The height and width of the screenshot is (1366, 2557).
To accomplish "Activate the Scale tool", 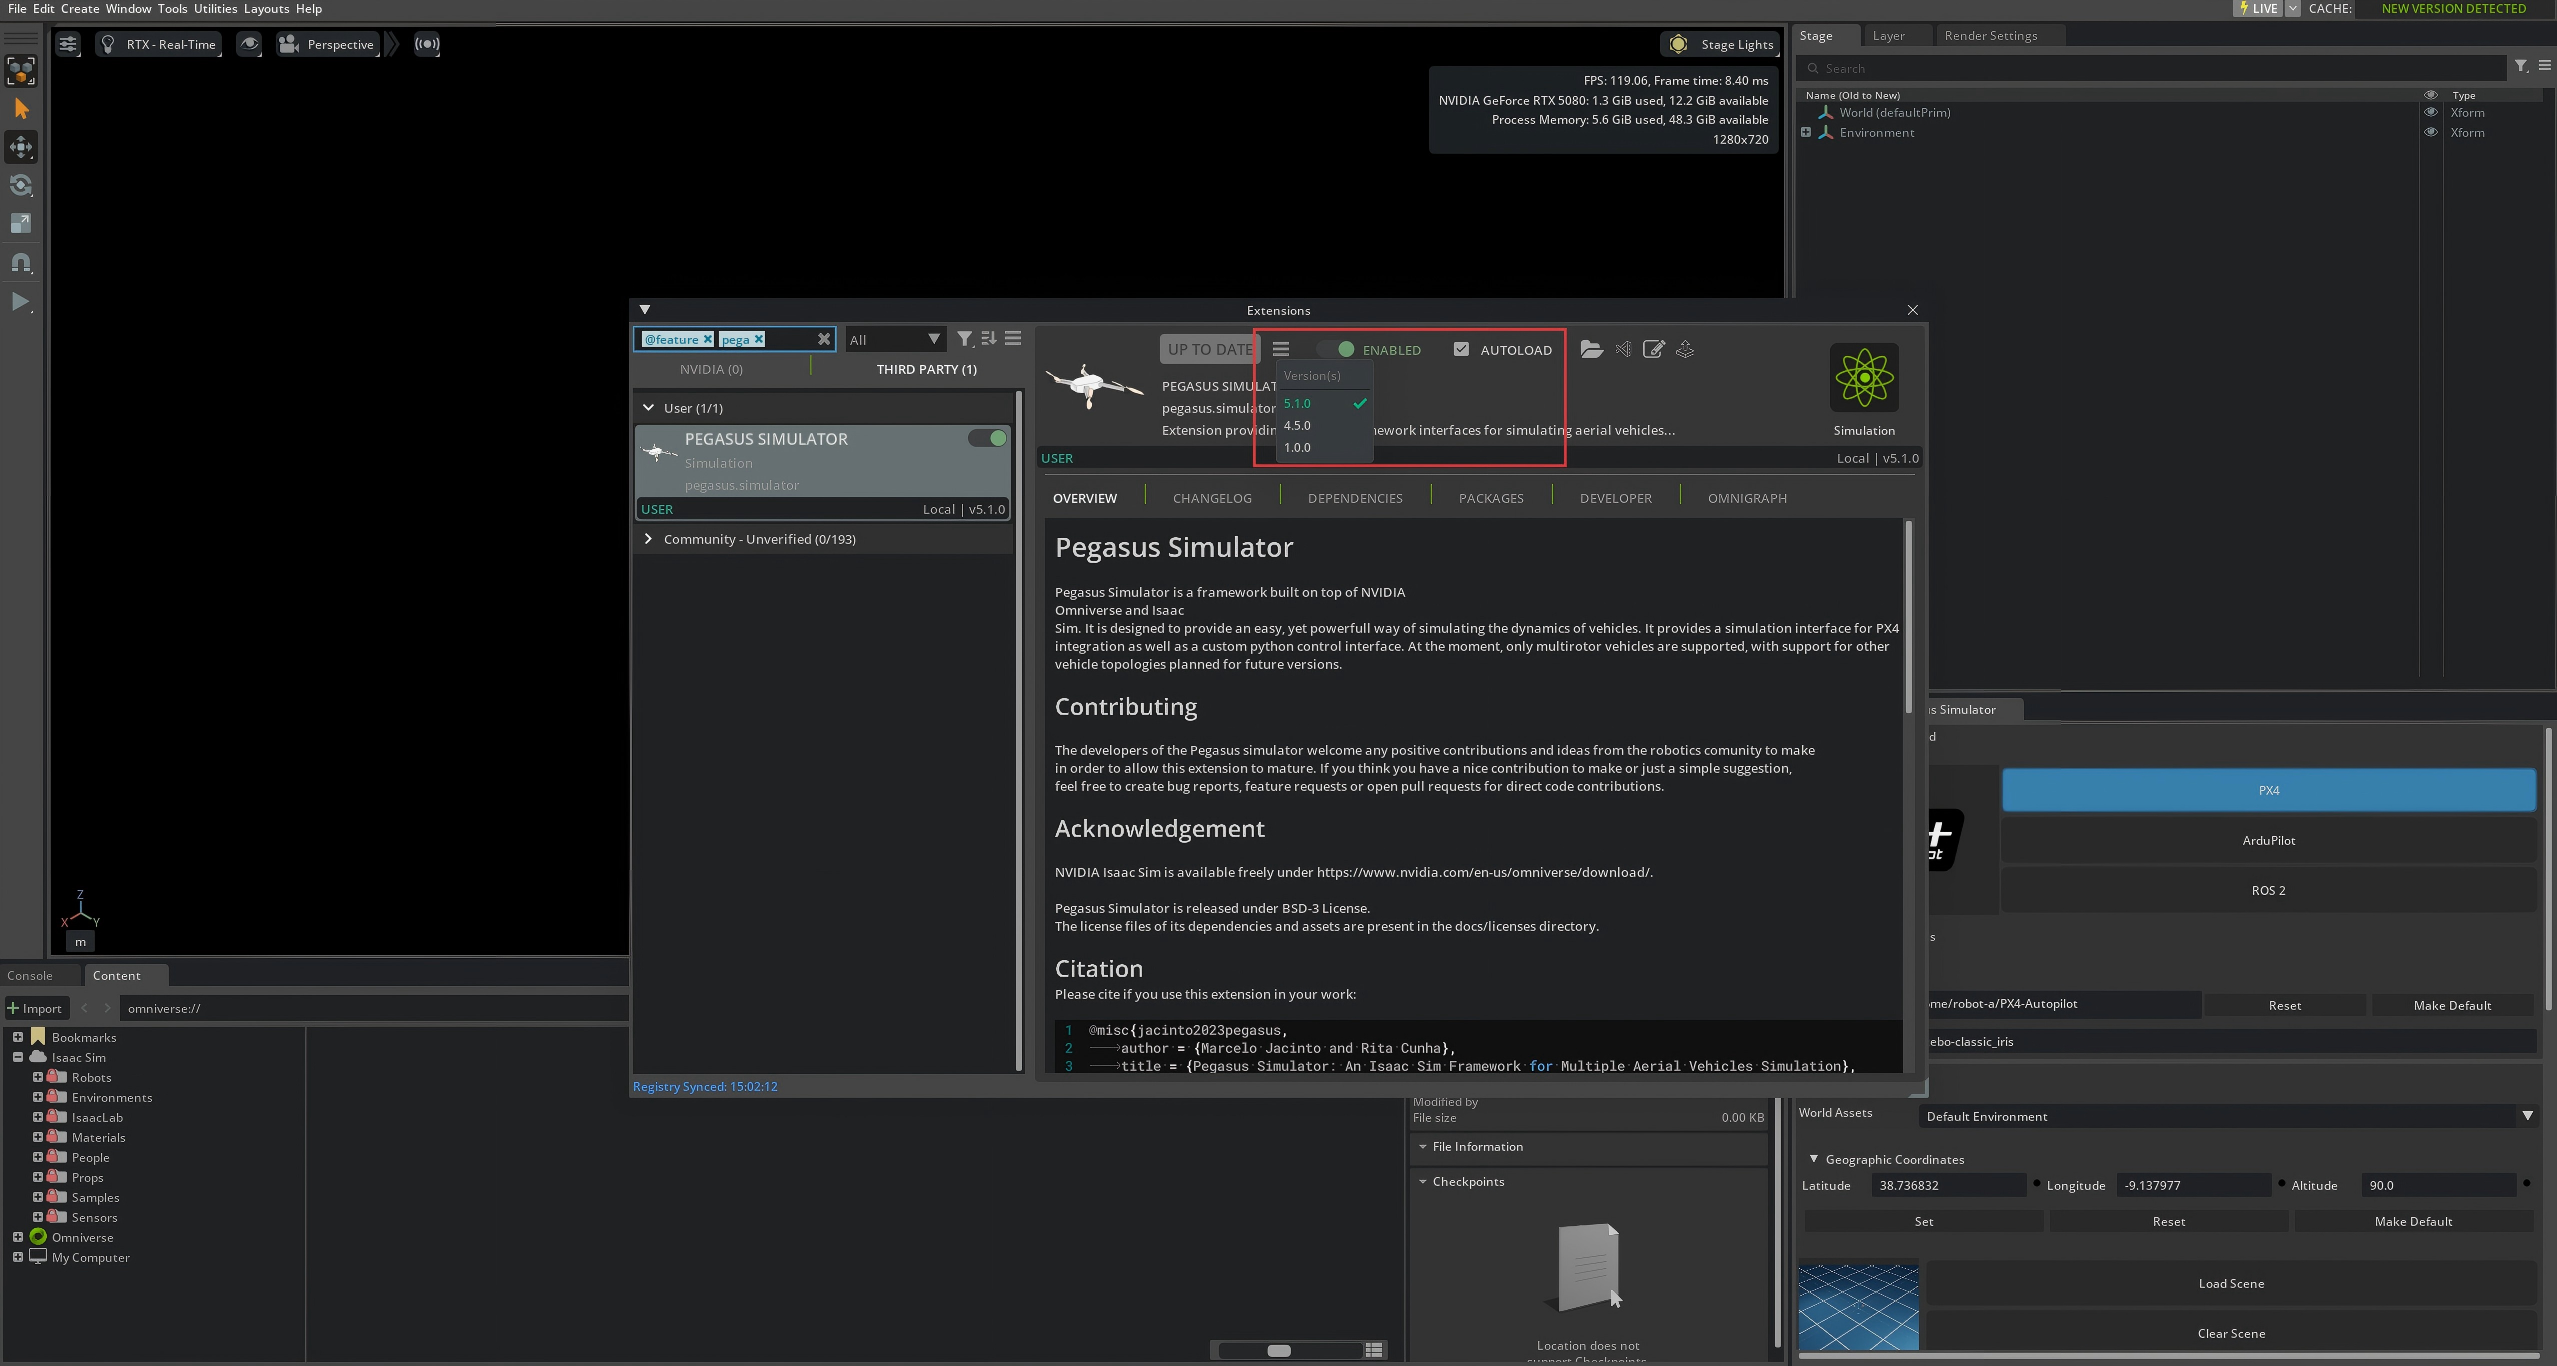I will tap(21, 223).
